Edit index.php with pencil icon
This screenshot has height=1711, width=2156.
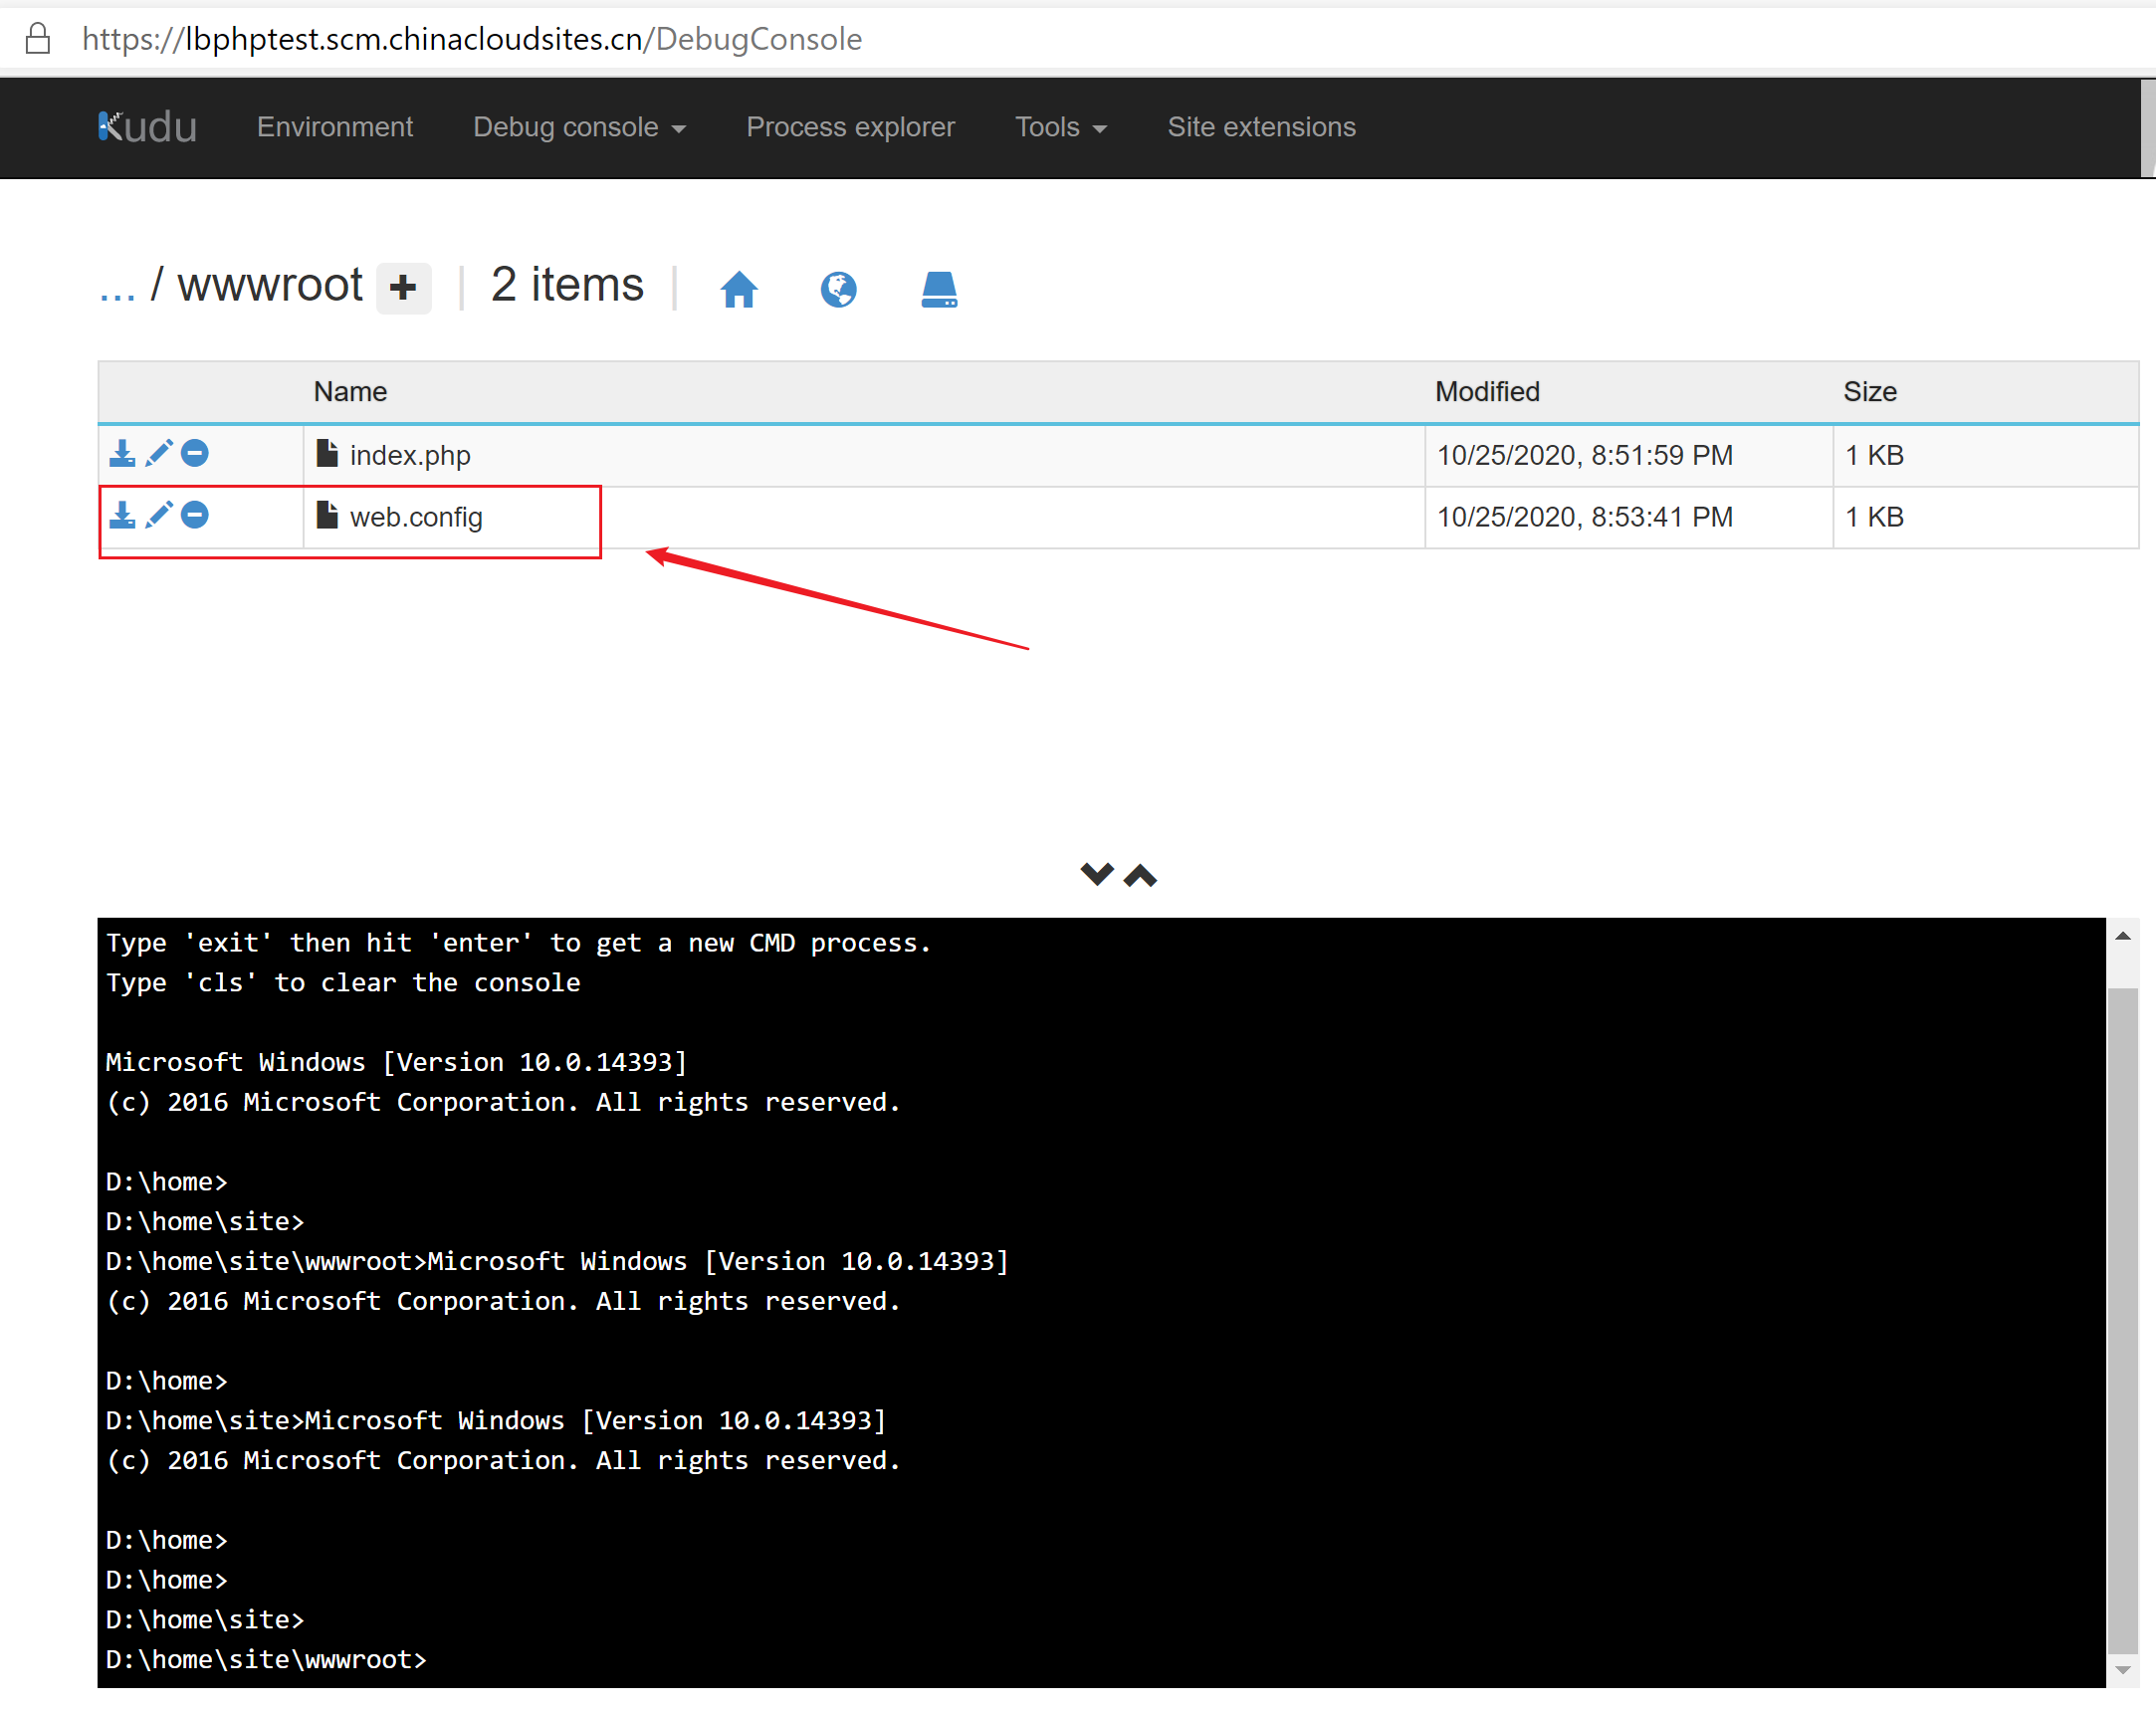click(x=159, y=454)
